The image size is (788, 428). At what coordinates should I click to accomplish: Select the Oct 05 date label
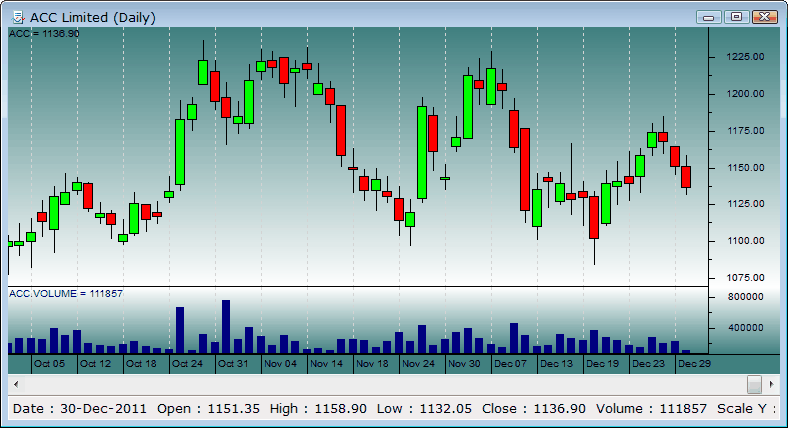tap(49, 364)
